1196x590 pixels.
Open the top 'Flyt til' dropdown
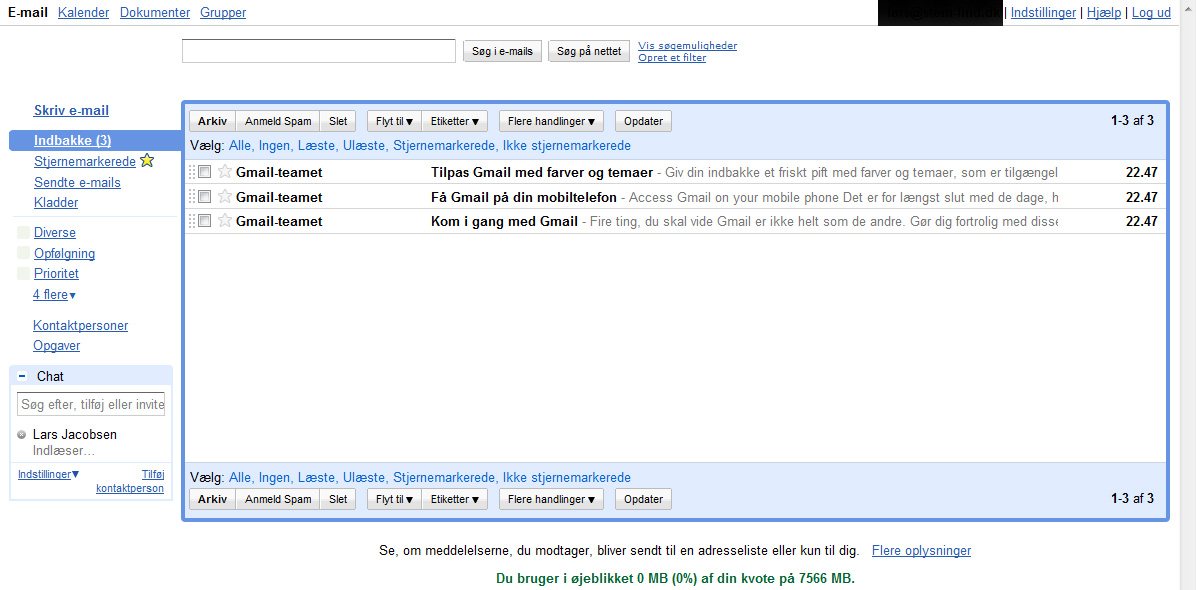coord(394,121)
